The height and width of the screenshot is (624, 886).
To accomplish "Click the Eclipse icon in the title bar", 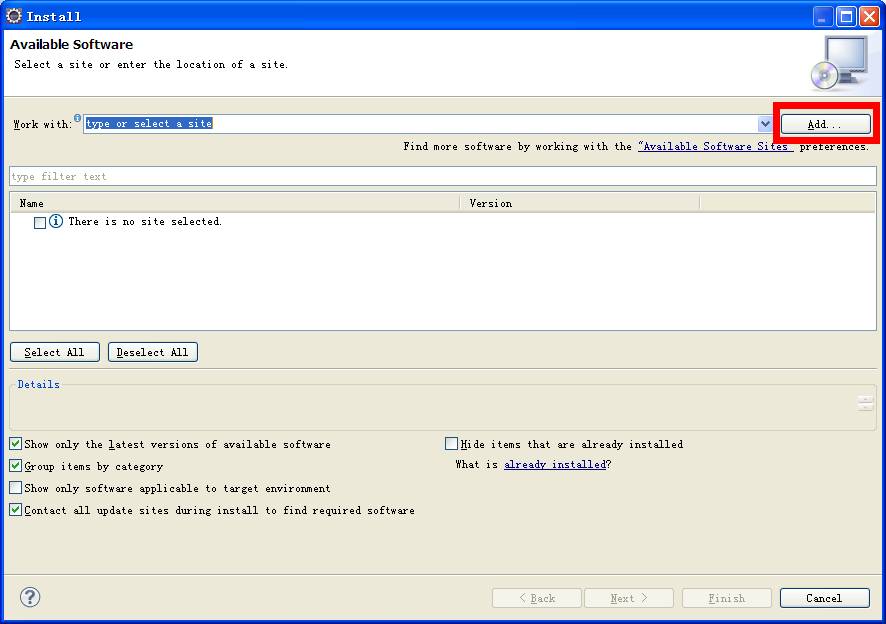I will click(x=14, y=16).
